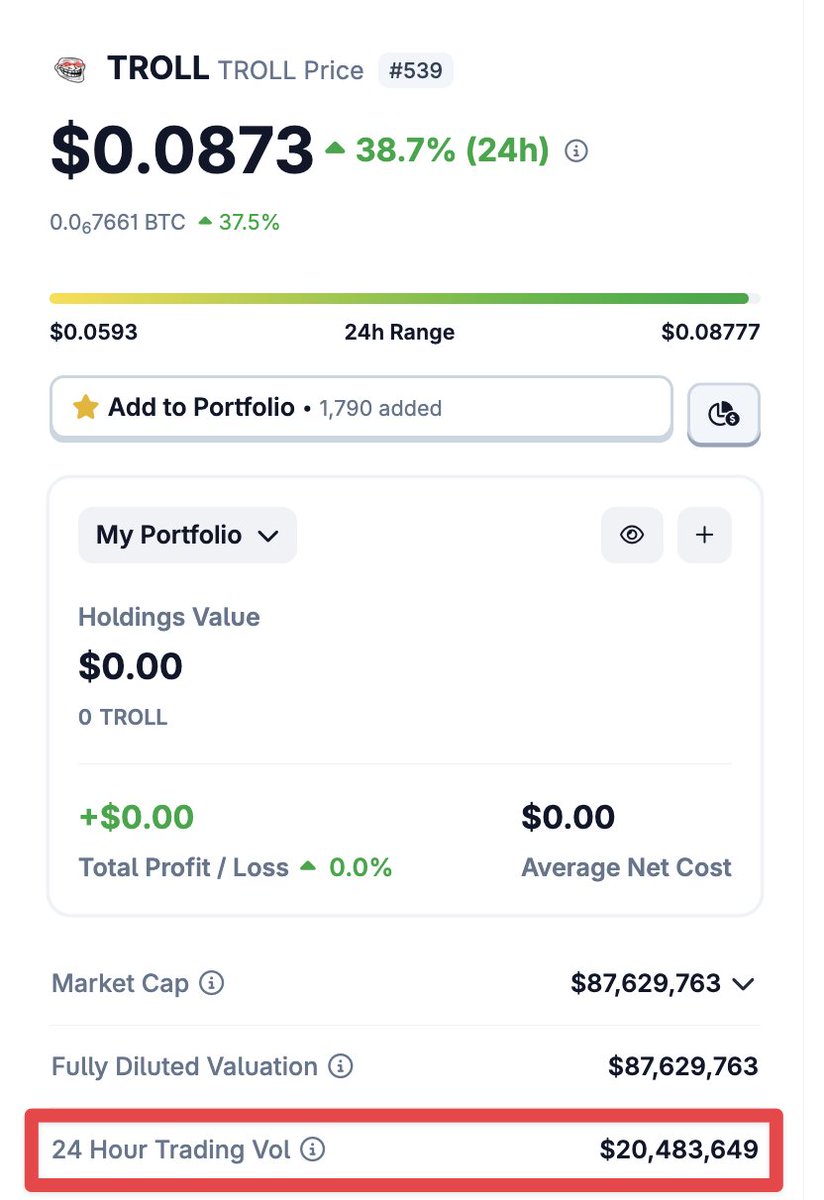Click the plus icon to add transaction

704,535
